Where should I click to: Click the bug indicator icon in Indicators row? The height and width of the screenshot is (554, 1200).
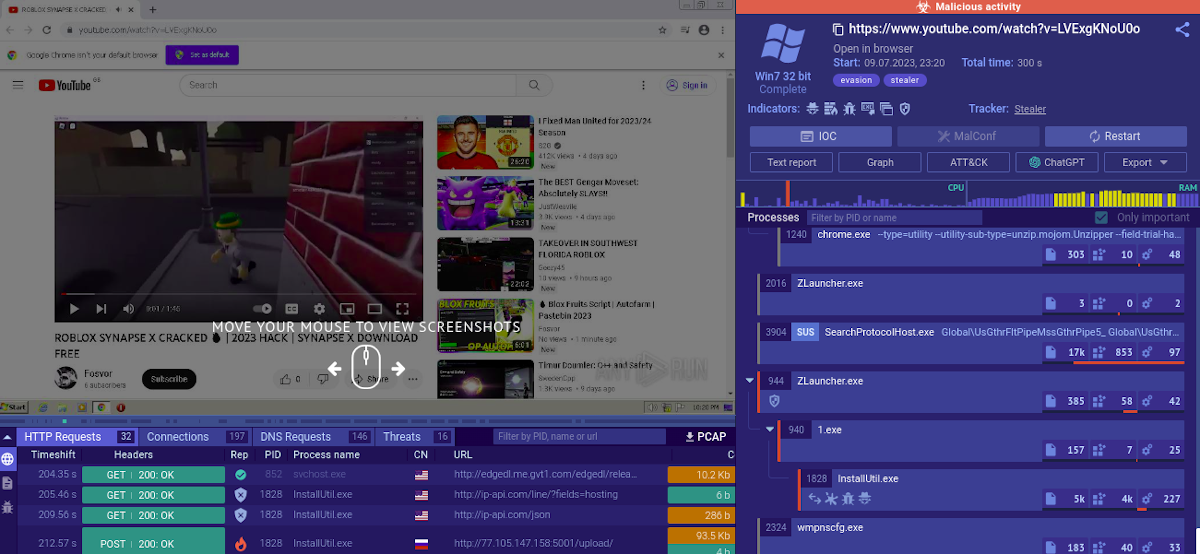coord(849,108)
